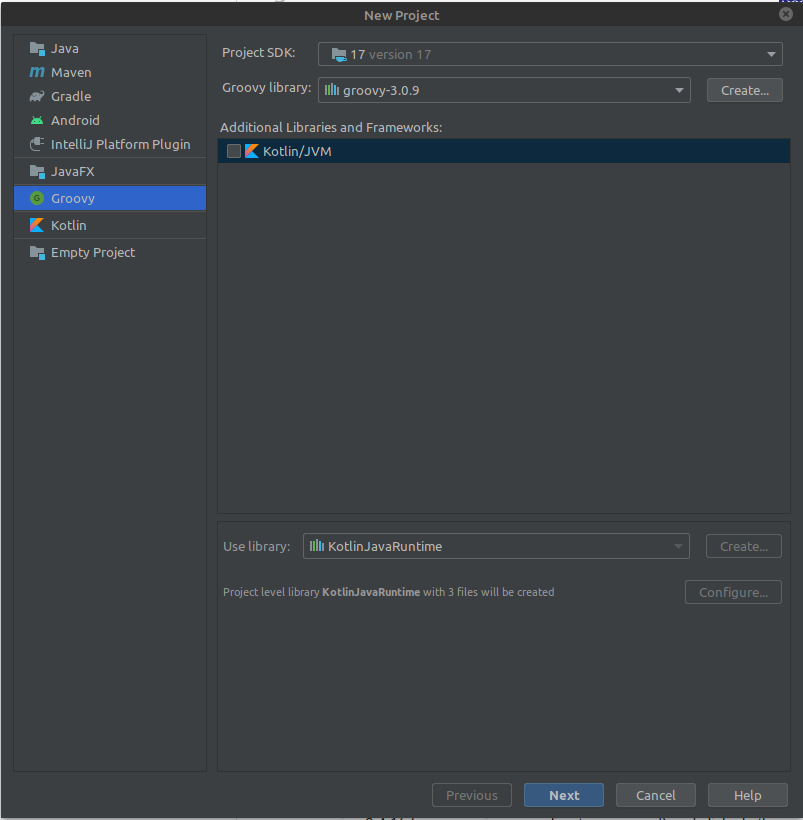This screenshot has height=820, width=803.
Task: Select the JavaFX project type
Action: coord(110,172)
